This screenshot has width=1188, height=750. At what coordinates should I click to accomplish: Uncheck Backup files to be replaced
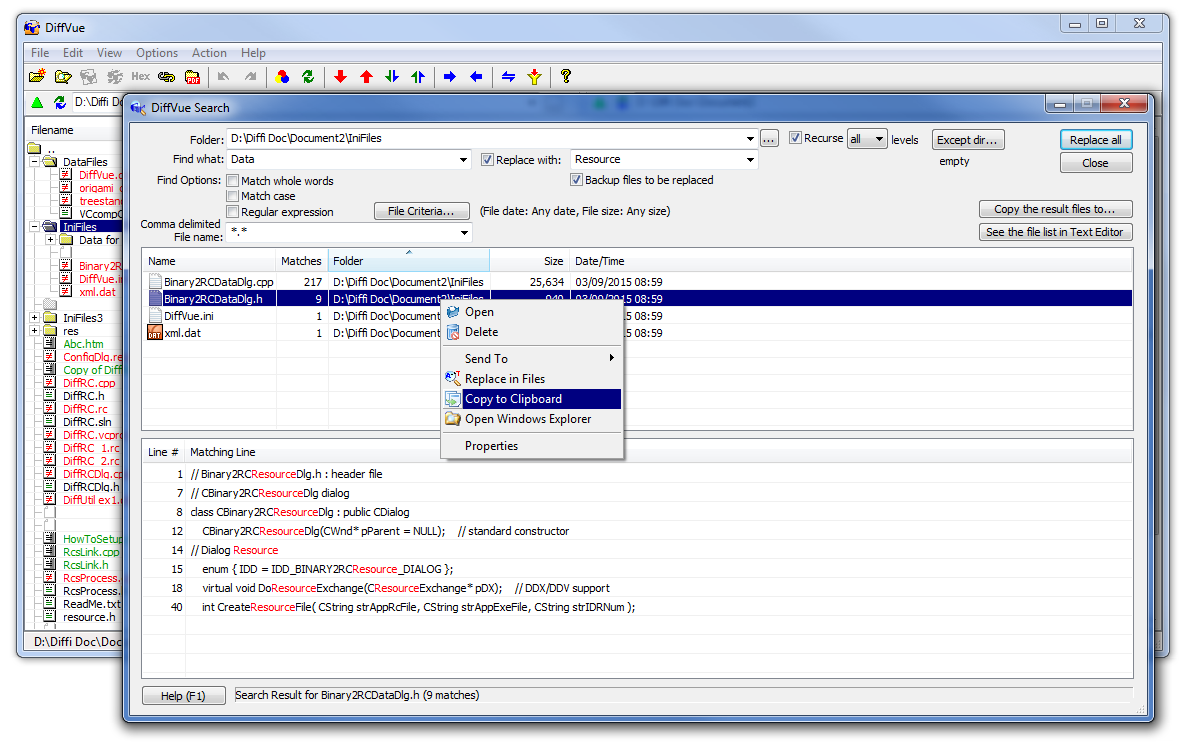(577, 180)
